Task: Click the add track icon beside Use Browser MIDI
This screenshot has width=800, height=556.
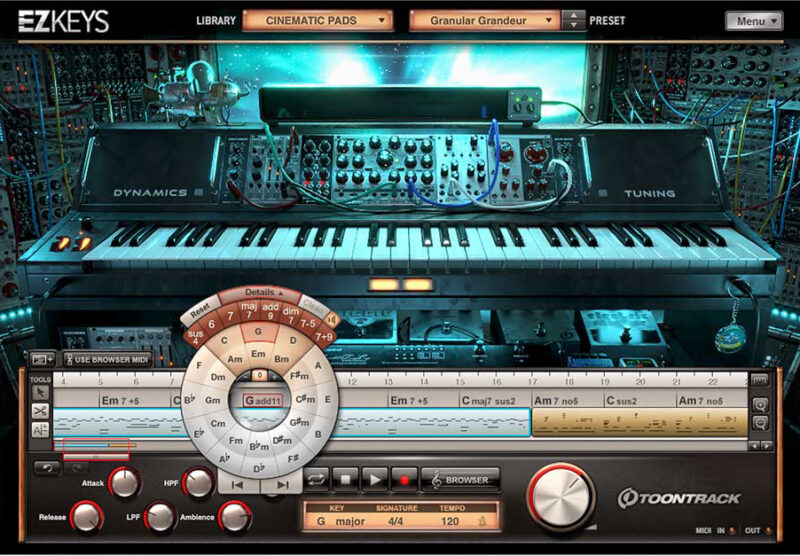Action: point(42,360)
